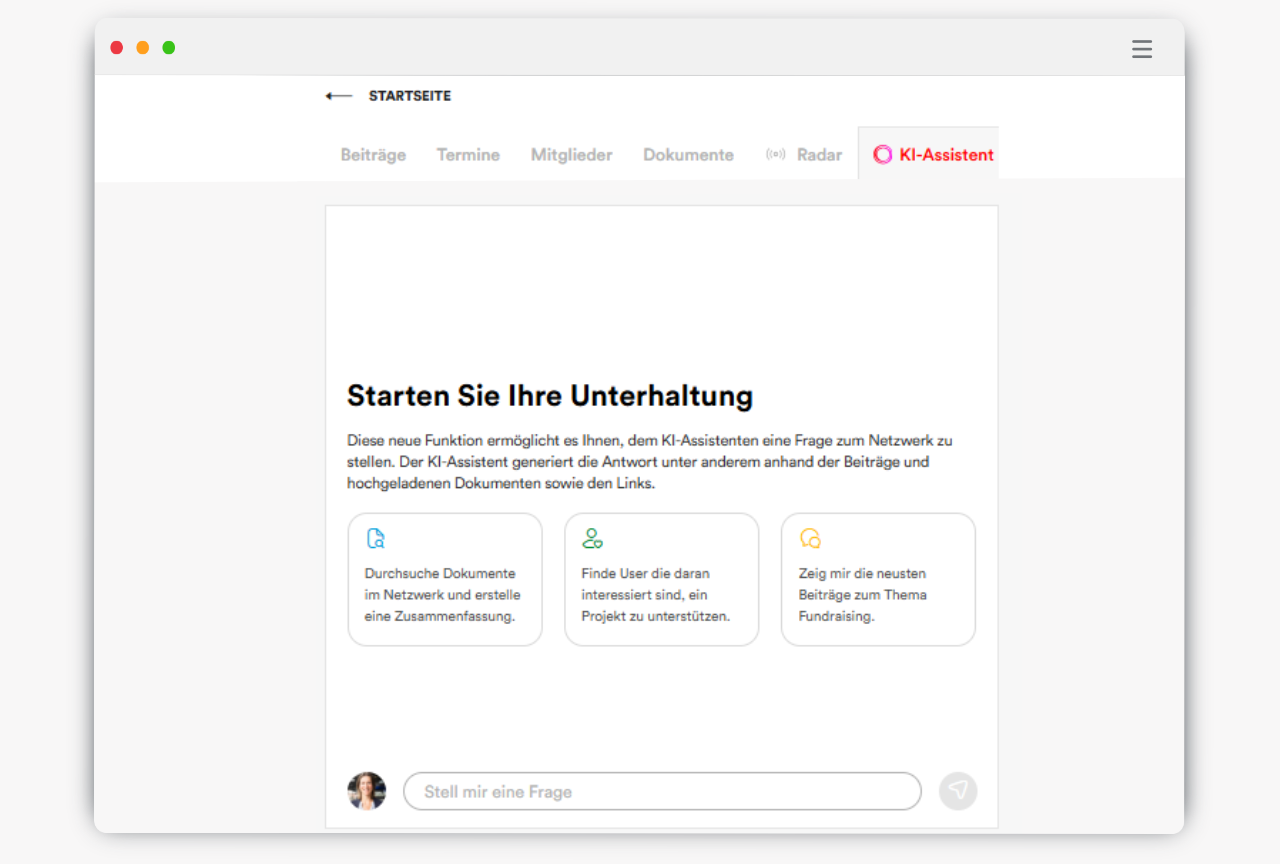Select the Dokumente tab
The width and height of the screenshot is (1280, 864).
pyautogui.click(x=688, y=155)
